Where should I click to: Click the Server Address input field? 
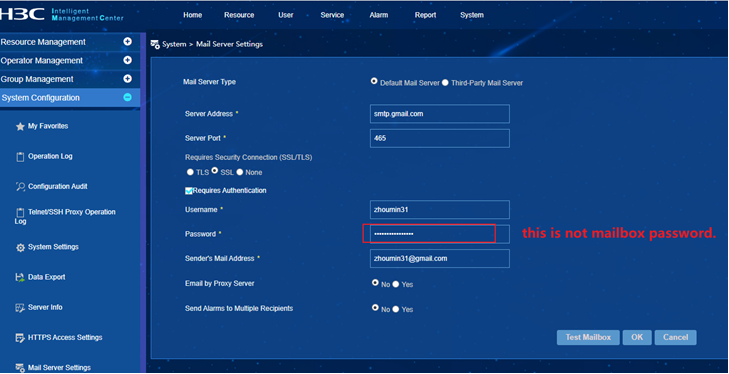440,114
